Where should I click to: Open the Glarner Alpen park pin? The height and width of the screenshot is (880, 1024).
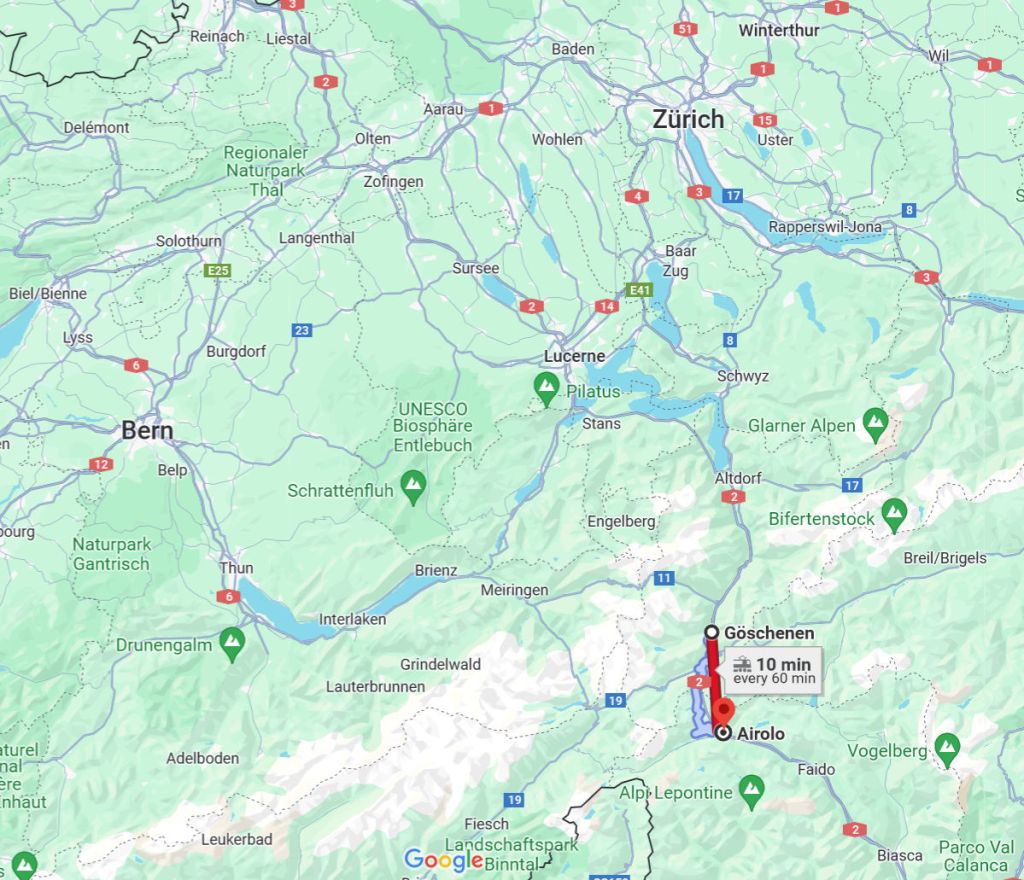click(x=875, y=426)
